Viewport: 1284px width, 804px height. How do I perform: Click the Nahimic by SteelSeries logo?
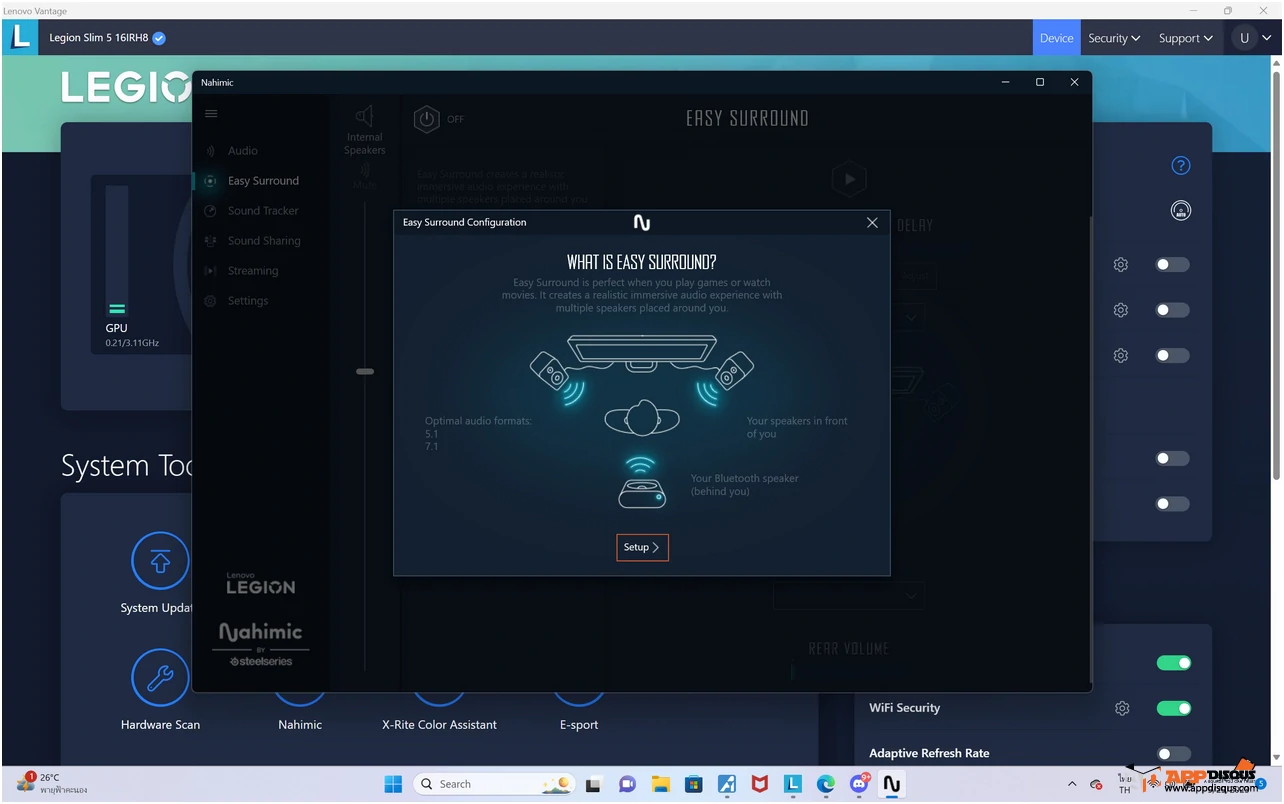260,644
